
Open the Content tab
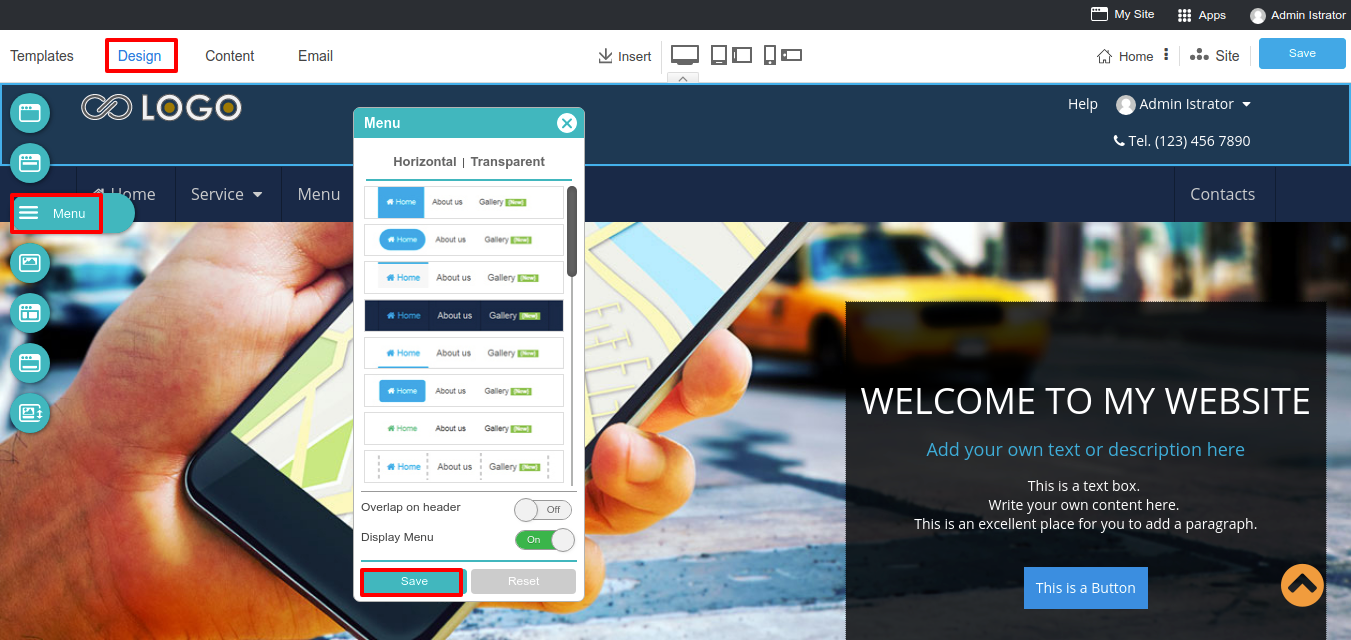point(230,56)
